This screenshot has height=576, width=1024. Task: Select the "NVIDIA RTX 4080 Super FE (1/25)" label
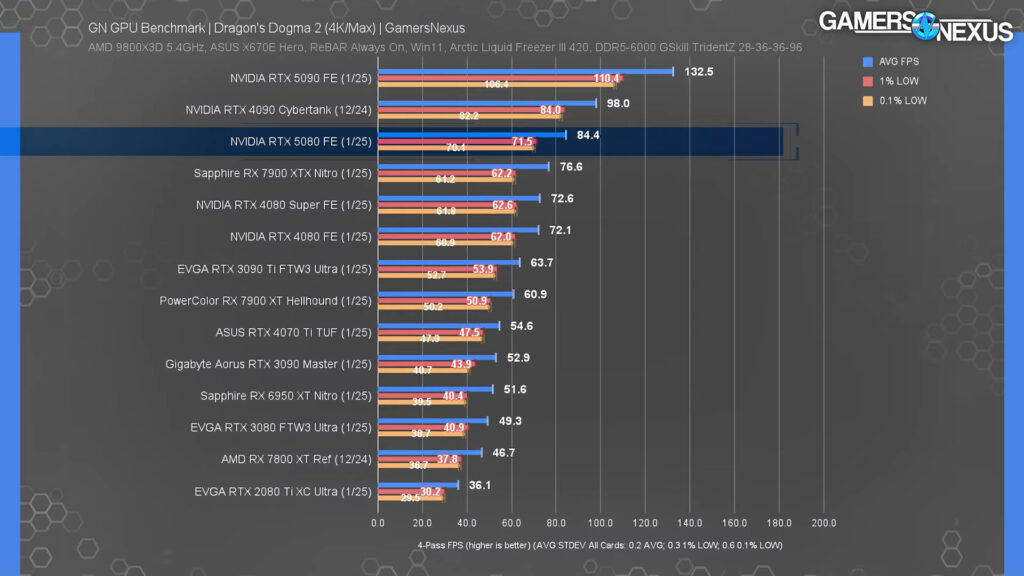point(283,205)
